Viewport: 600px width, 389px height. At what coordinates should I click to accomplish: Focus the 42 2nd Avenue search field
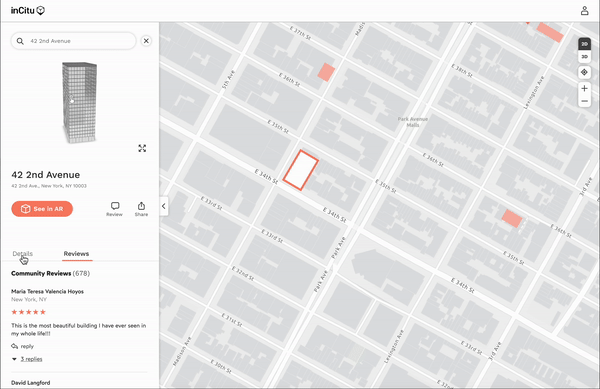click(73, 41)
